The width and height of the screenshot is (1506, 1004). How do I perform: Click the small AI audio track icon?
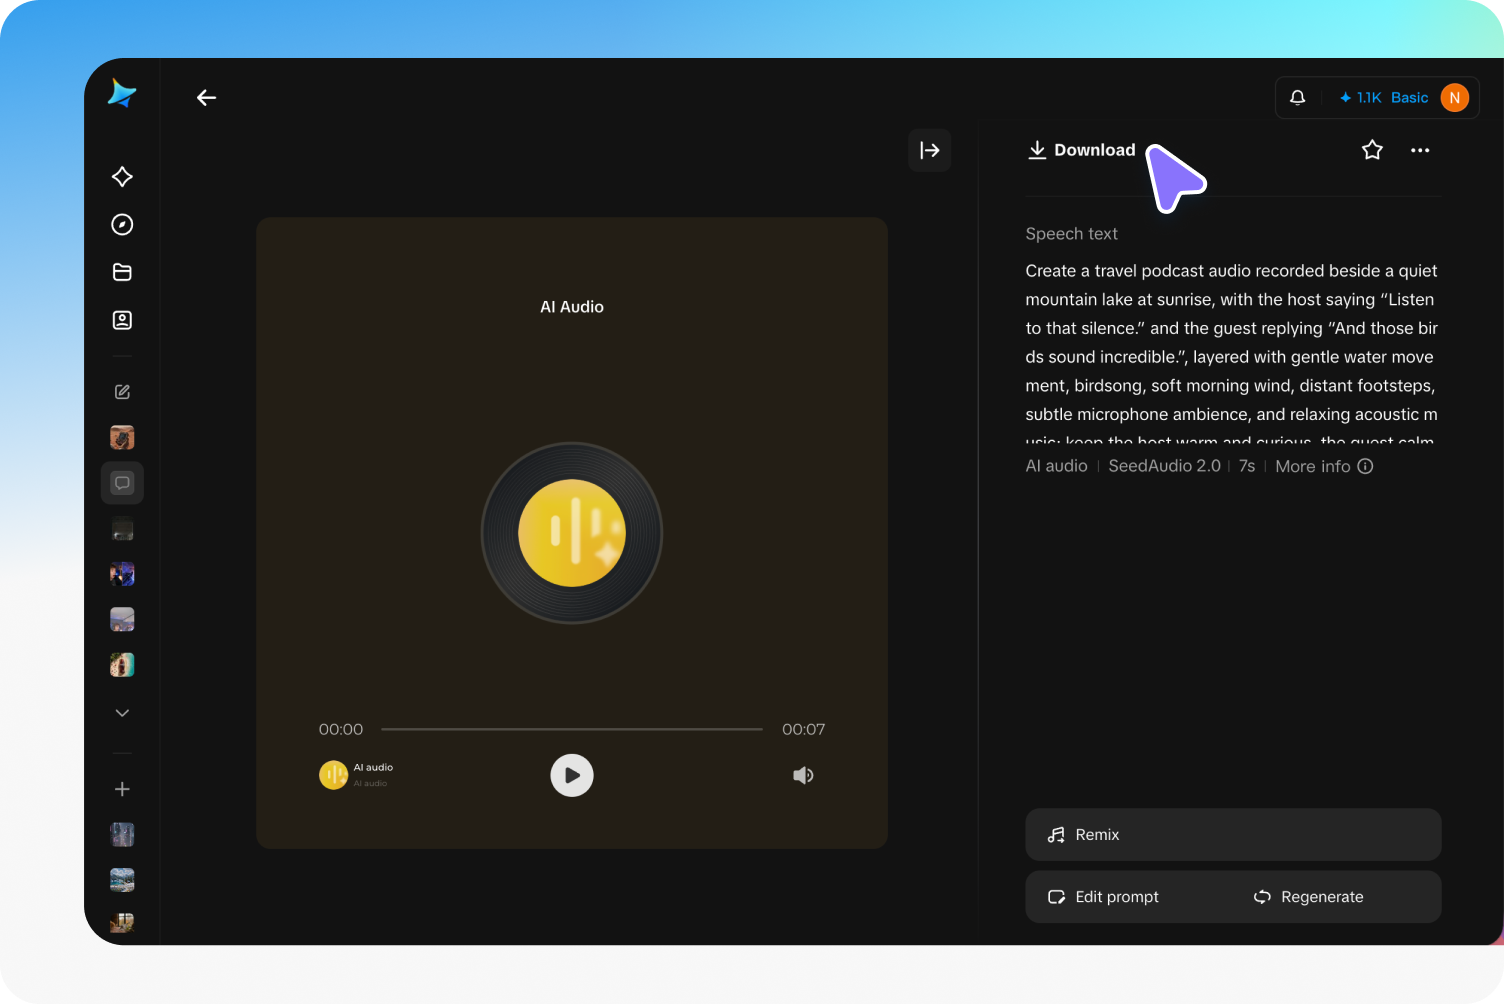[333, 775]
